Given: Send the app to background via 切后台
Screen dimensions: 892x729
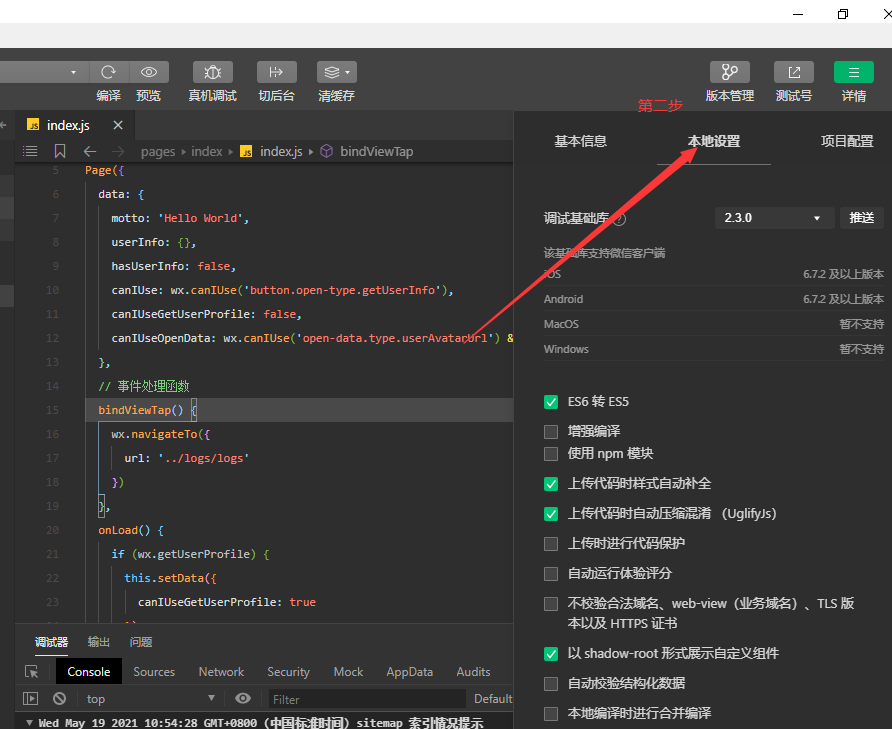Looking at the screenshot, I should tap(276, 72).
